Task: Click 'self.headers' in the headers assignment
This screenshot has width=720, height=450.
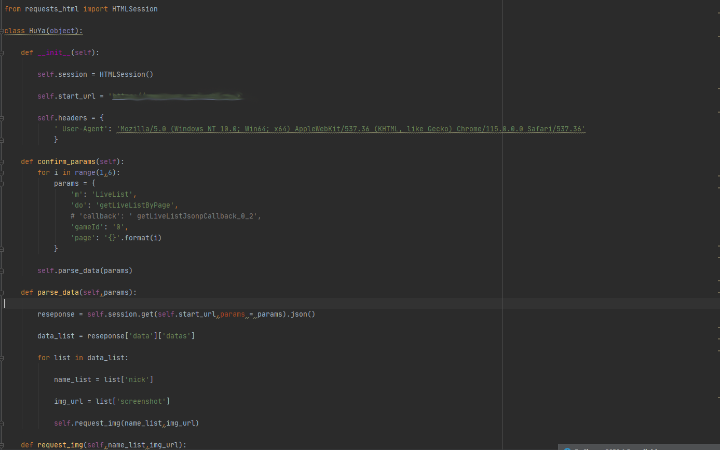Action: pos(62,118)
